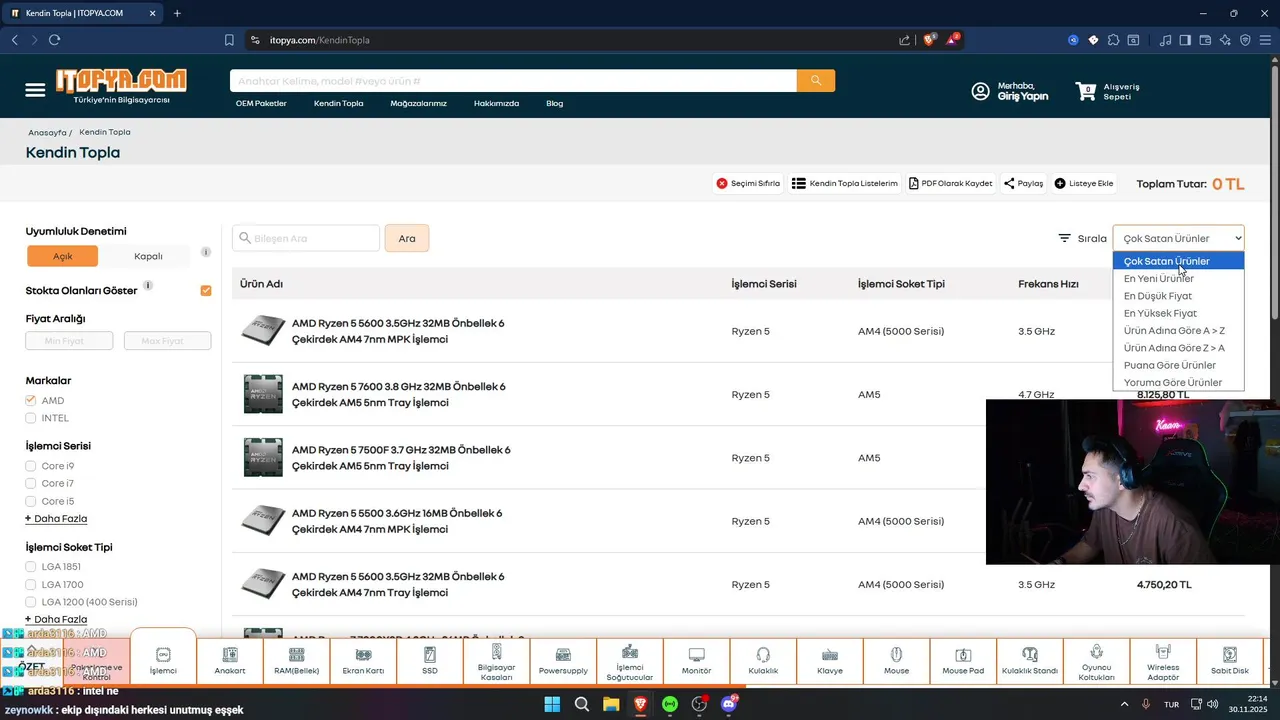Select the Mouse Pad category
1280x720 pixels.
click(x=963, y=661)
